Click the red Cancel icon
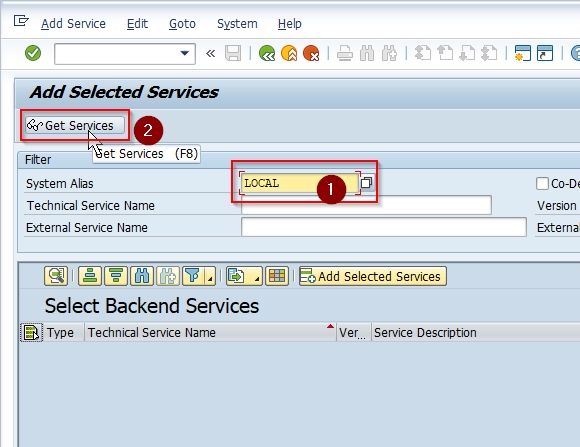Viewport: 580px width, 447px height. [x=311, y=53]
